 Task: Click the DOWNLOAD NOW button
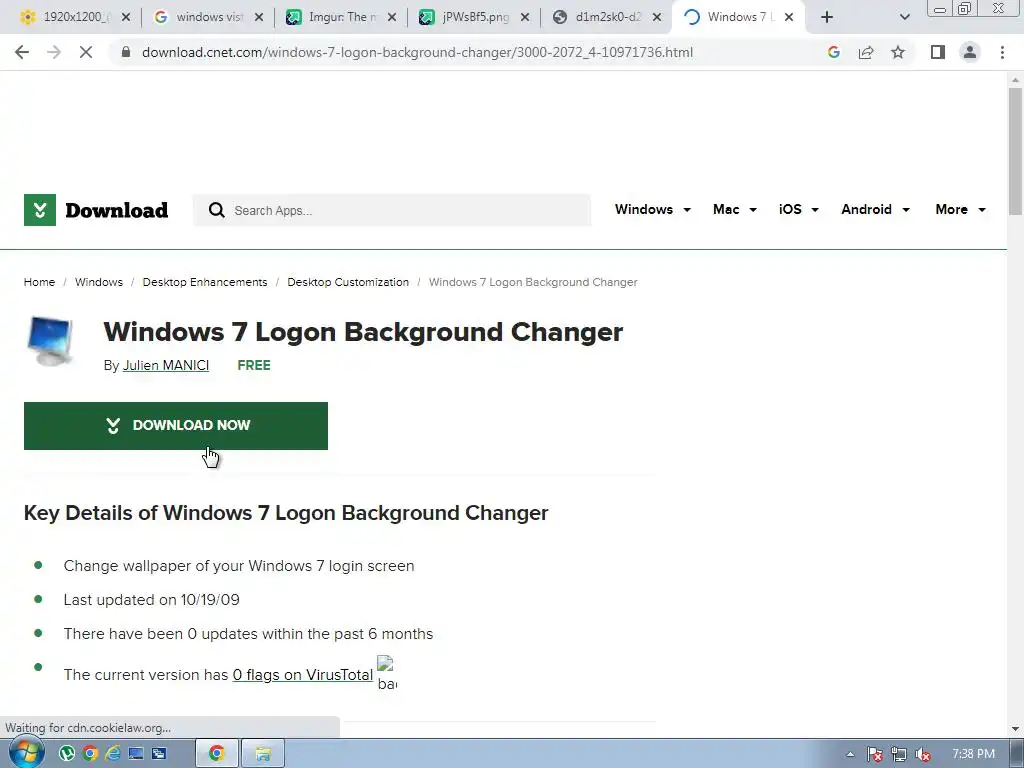[176, 426]
